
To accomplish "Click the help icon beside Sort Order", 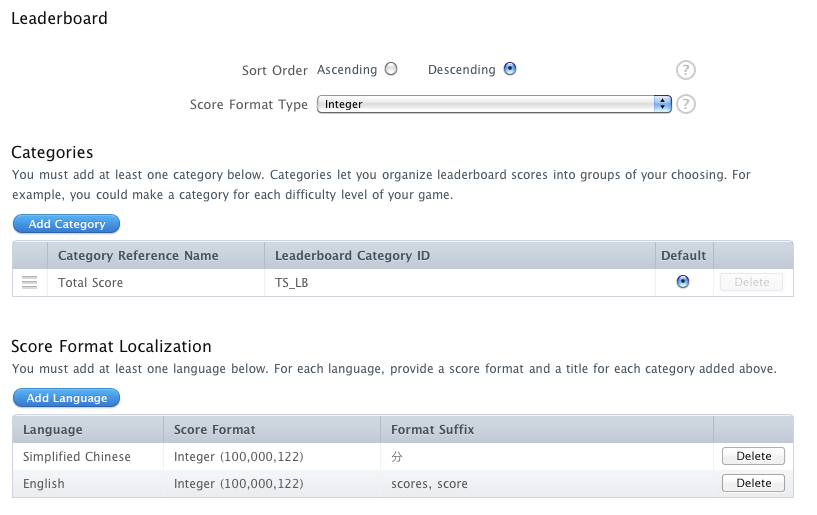I will [686, 70].
